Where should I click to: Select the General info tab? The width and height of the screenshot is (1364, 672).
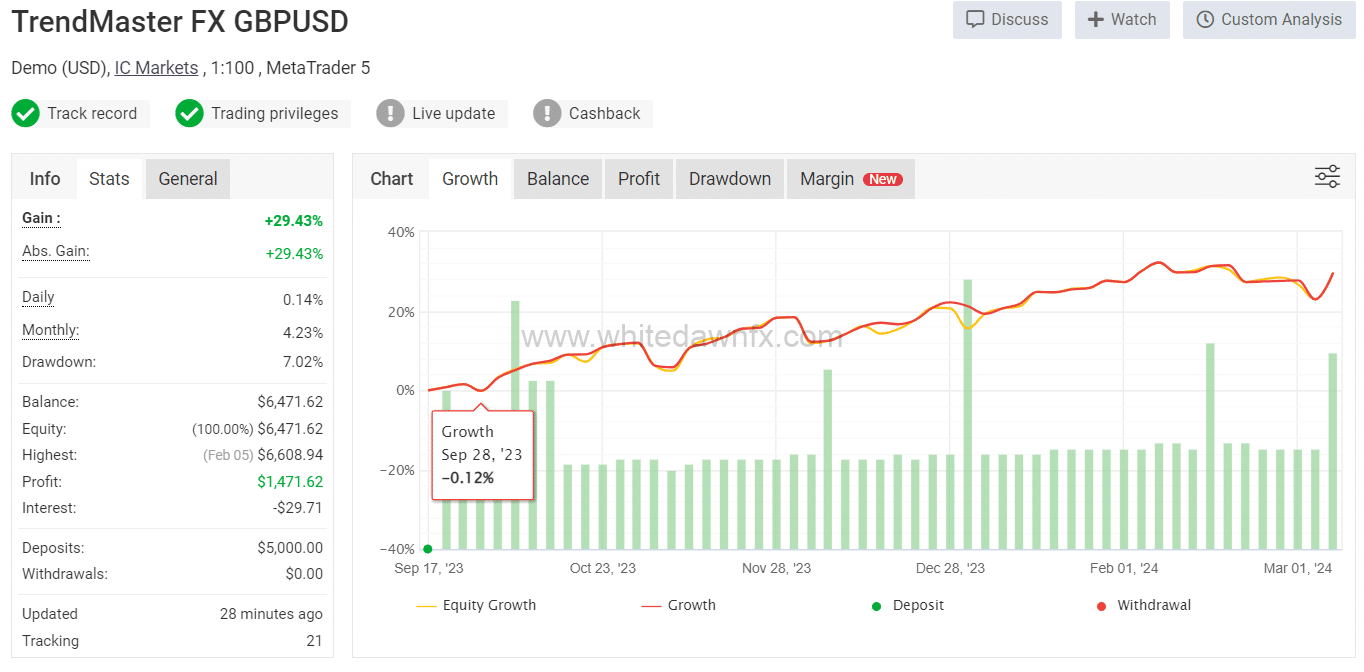pos(187,179)
